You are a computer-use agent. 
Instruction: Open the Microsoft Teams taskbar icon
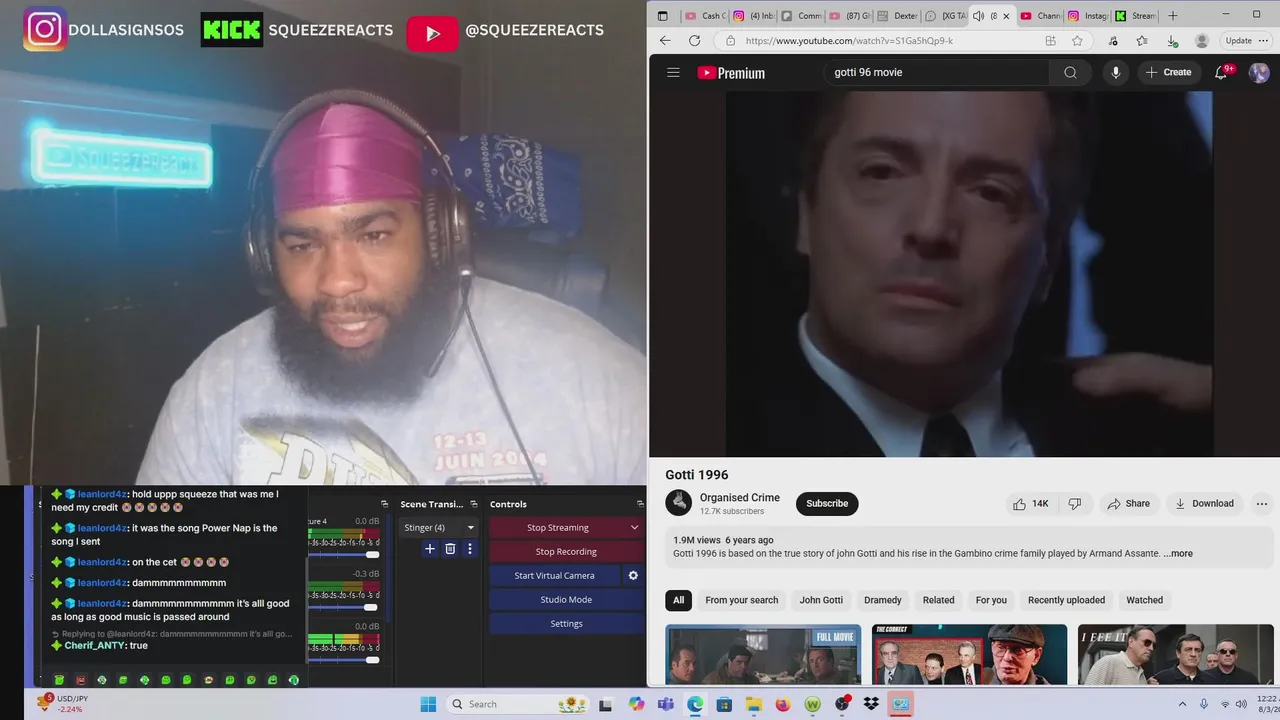pyautogui.click(x=666, y=704)
